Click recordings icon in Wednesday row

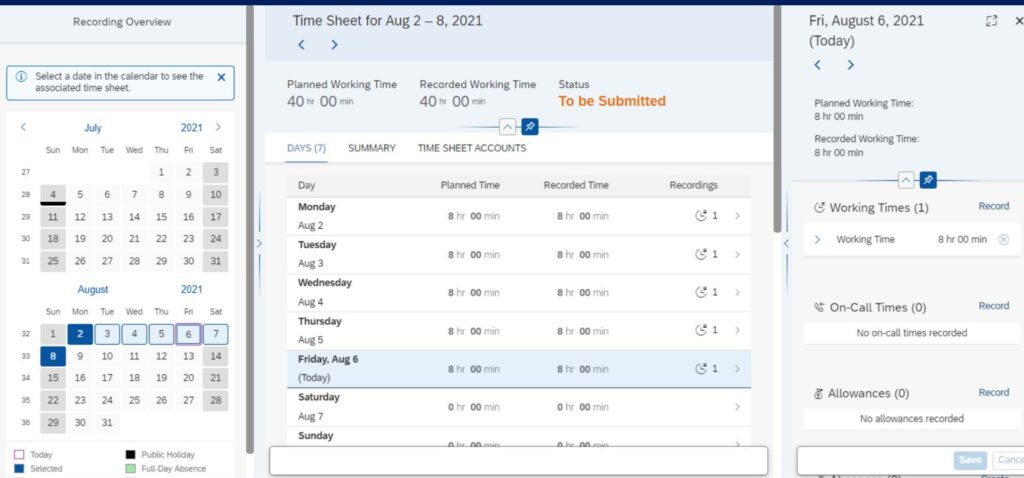point(702,292)
